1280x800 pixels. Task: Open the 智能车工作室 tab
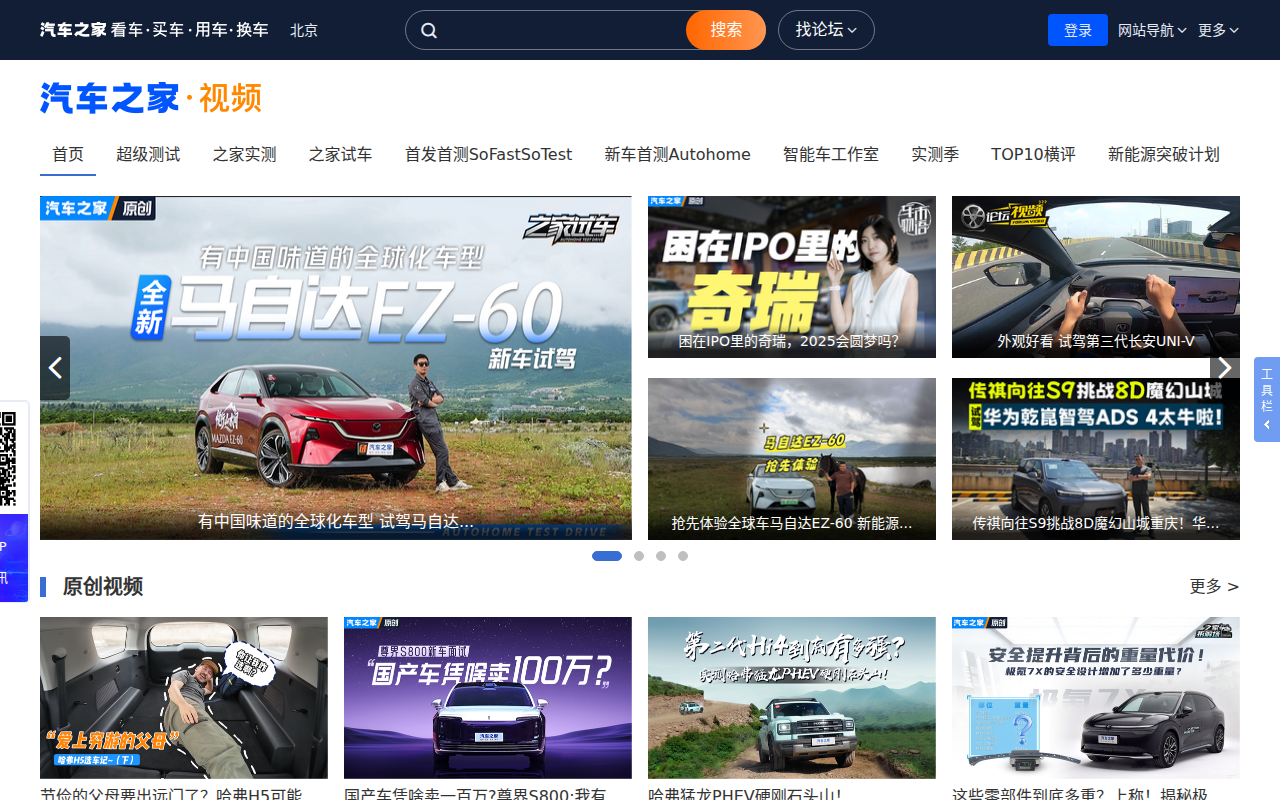pos(831,154)
